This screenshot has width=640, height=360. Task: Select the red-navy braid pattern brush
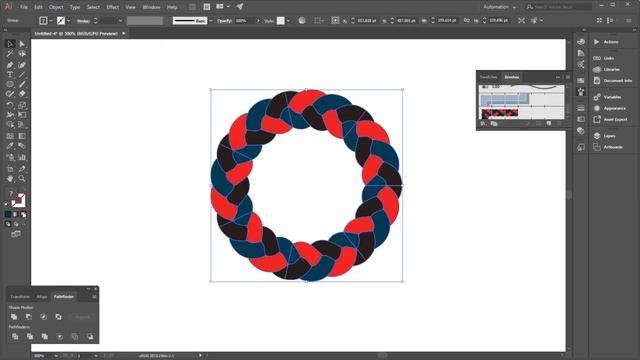[x=500, y=113]
